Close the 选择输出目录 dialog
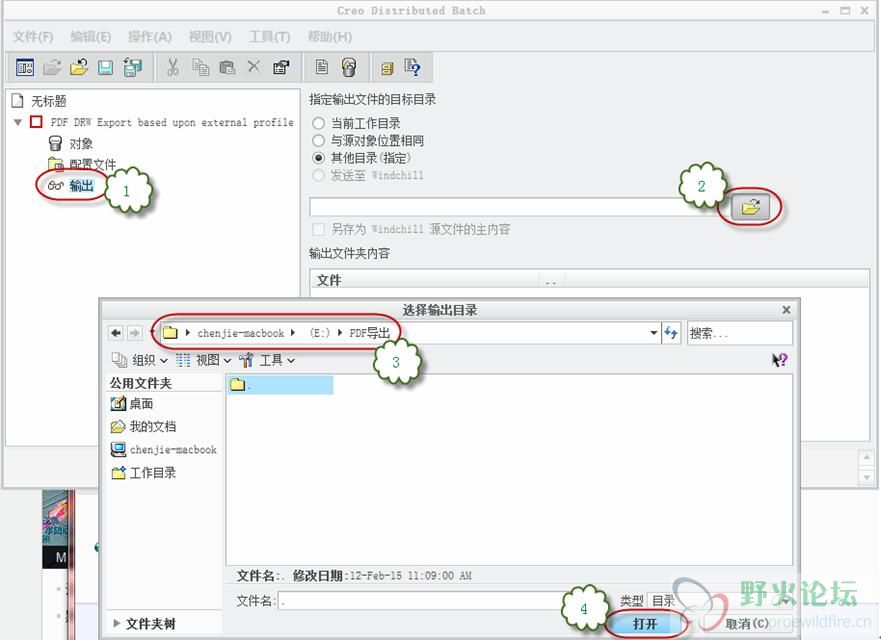Viewport: 881px width, 640px height. coord(786,310)
